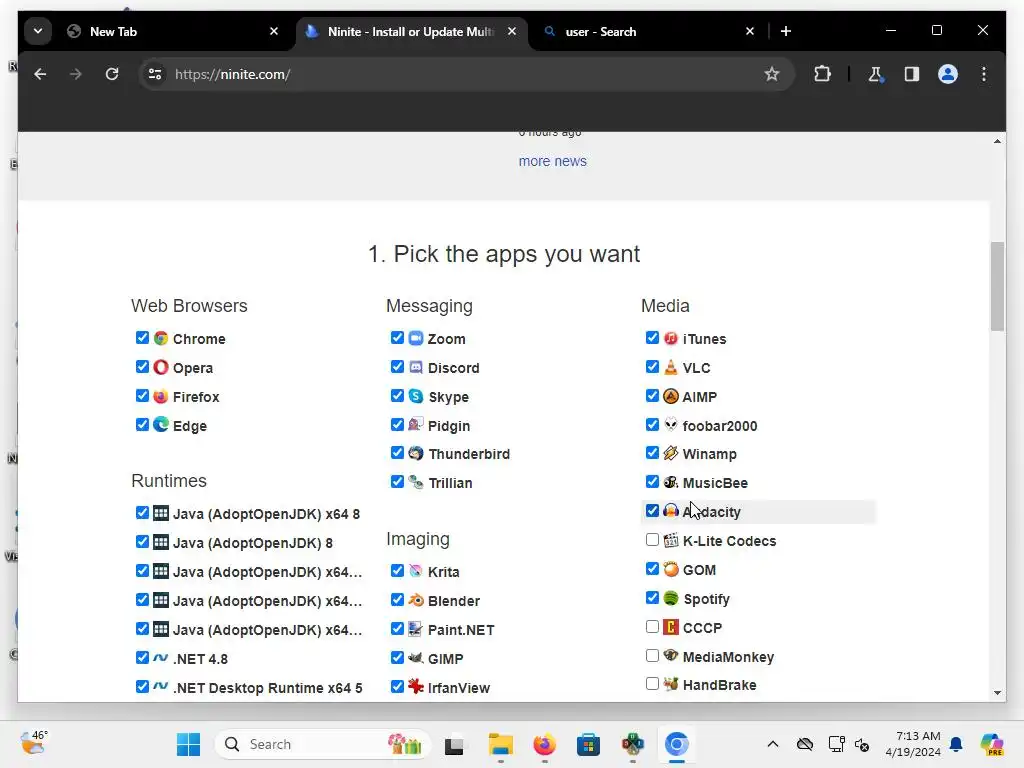Go back to the previous page

pyautogui.click(x=40, y=74)
